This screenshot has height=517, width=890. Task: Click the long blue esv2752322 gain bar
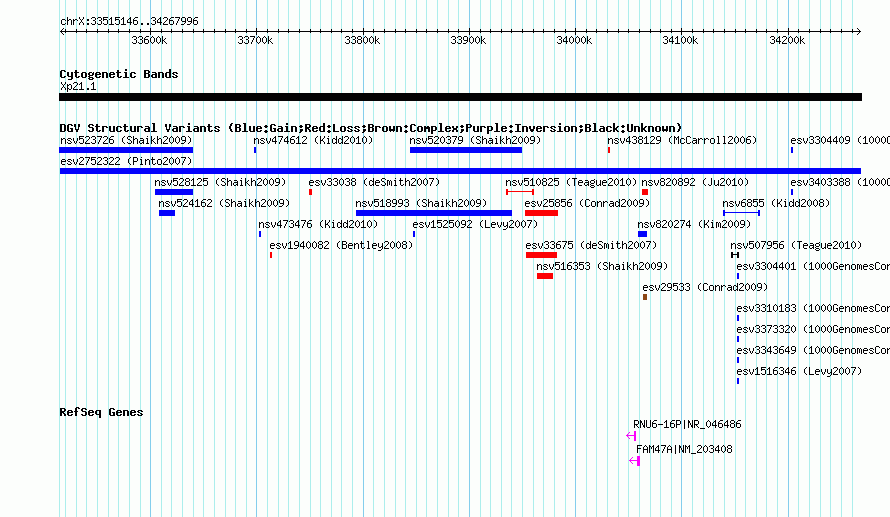point(460,171)
